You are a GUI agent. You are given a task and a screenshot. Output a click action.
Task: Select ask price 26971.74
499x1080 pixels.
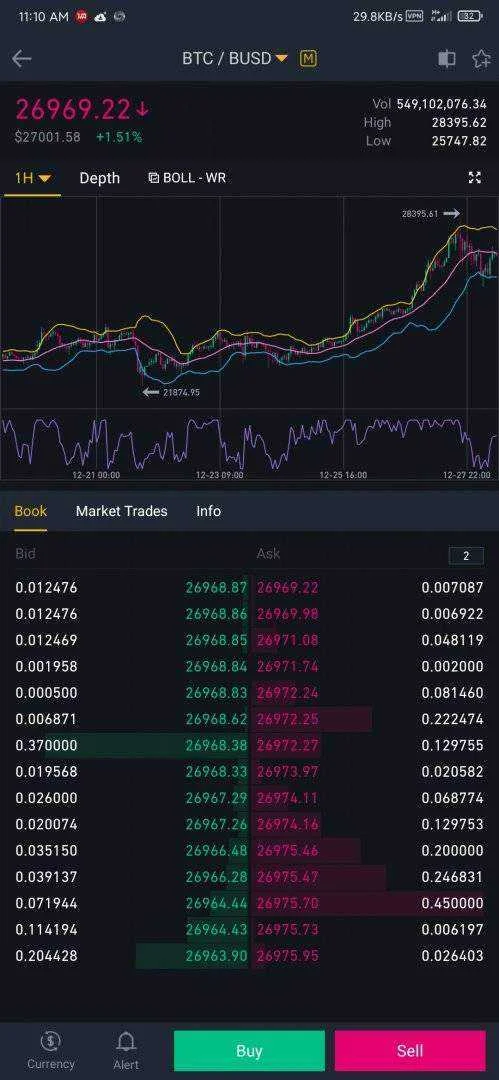tap(287, 666)
